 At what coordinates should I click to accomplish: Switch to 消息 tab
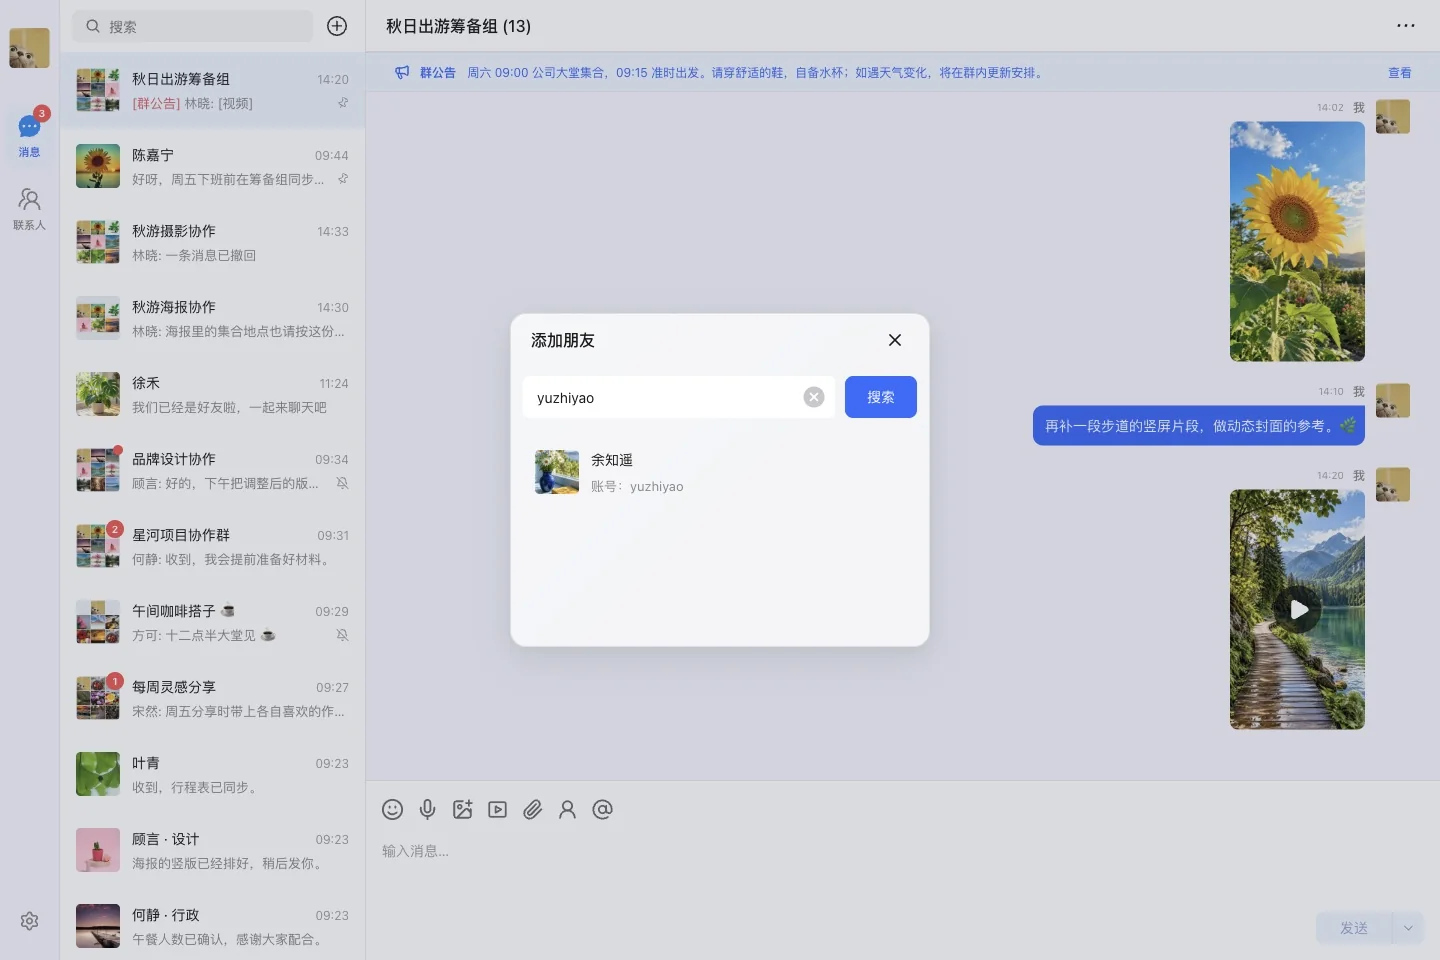pos(29,134)
